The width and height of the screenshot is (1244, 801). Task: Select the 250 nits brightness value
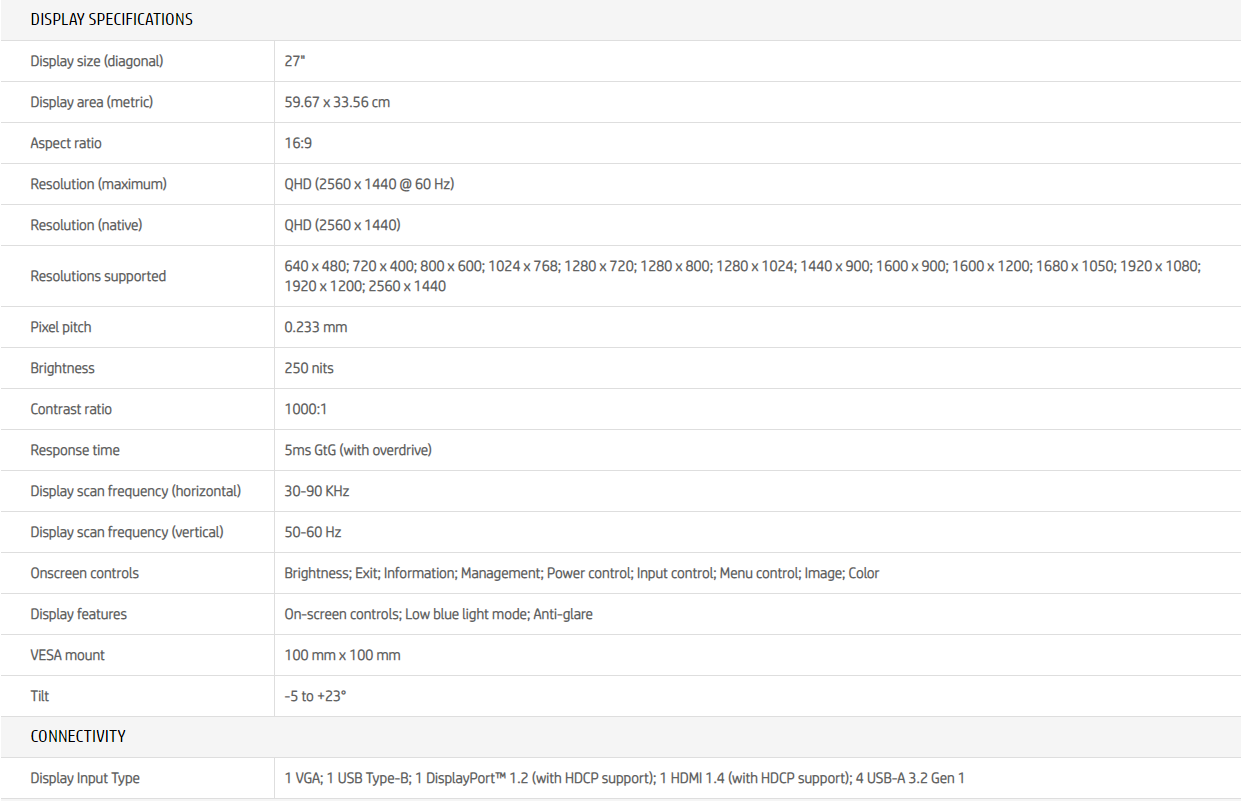(x=309, y=368)
